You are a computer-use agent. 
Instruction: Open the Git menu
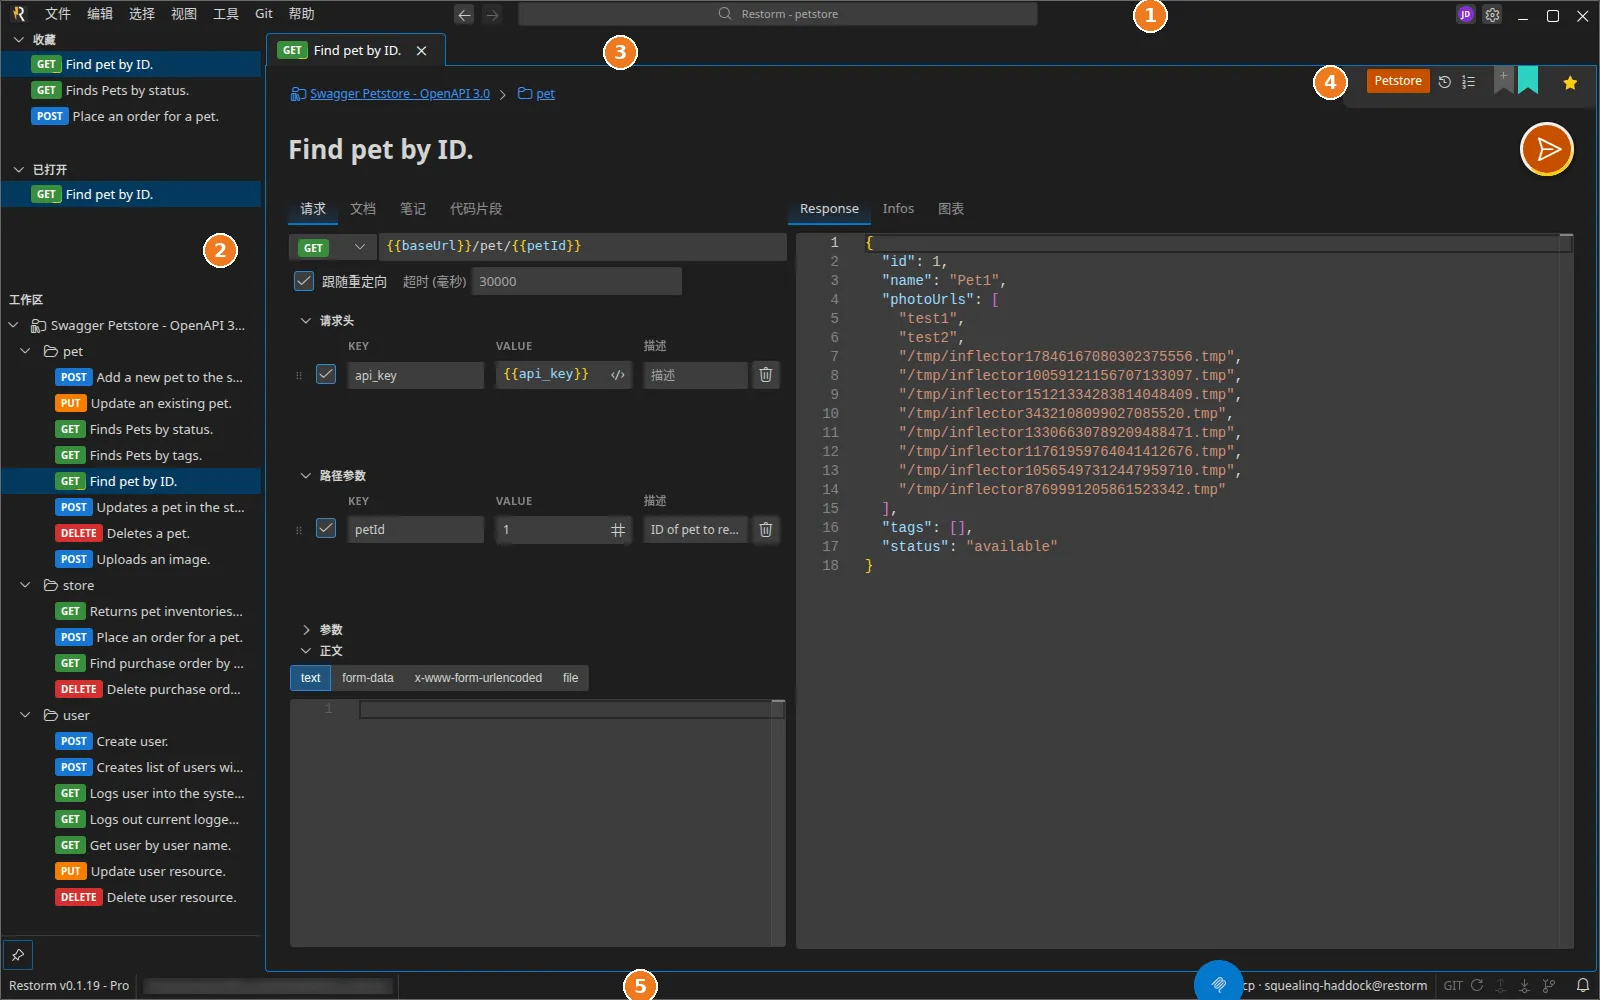click(x=264, y=14)
